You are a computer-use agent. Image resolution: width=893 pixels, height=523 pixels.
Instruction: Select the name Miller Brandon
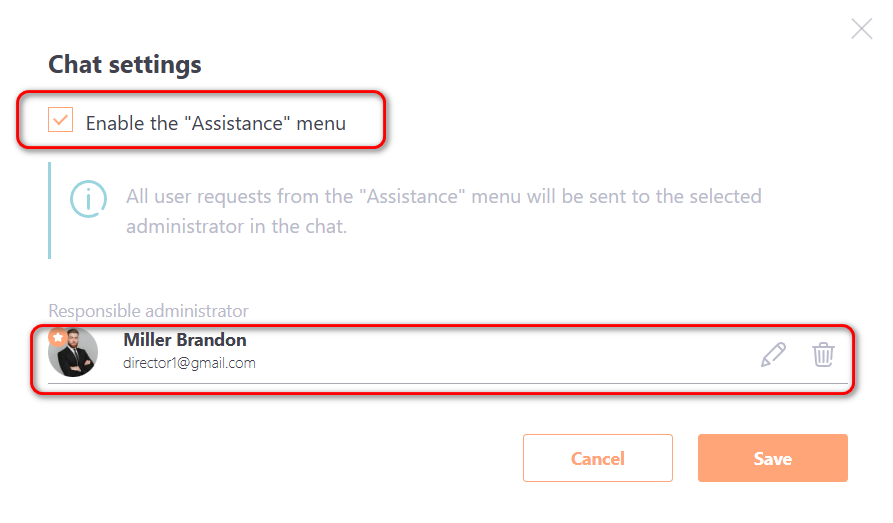tap(184, 340)
